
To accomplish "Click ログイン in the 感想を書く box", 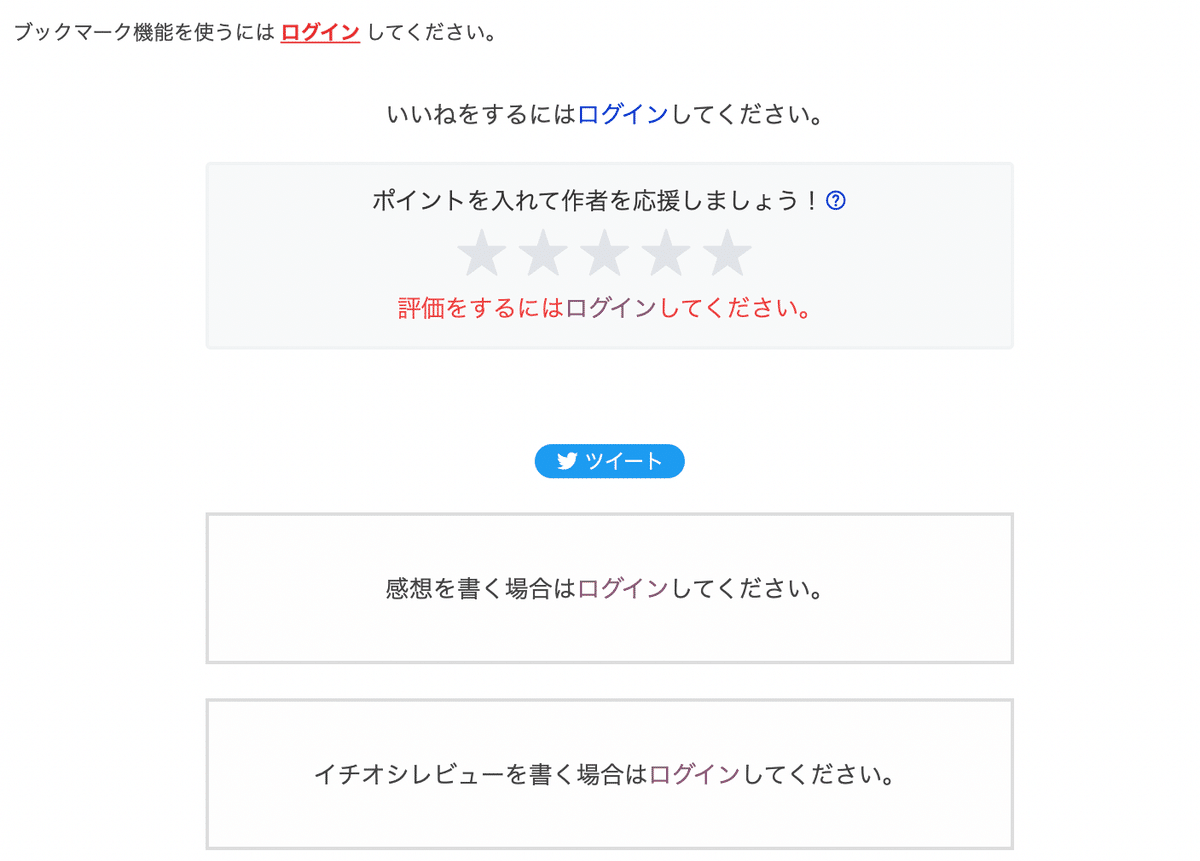I will pos(623,589).
